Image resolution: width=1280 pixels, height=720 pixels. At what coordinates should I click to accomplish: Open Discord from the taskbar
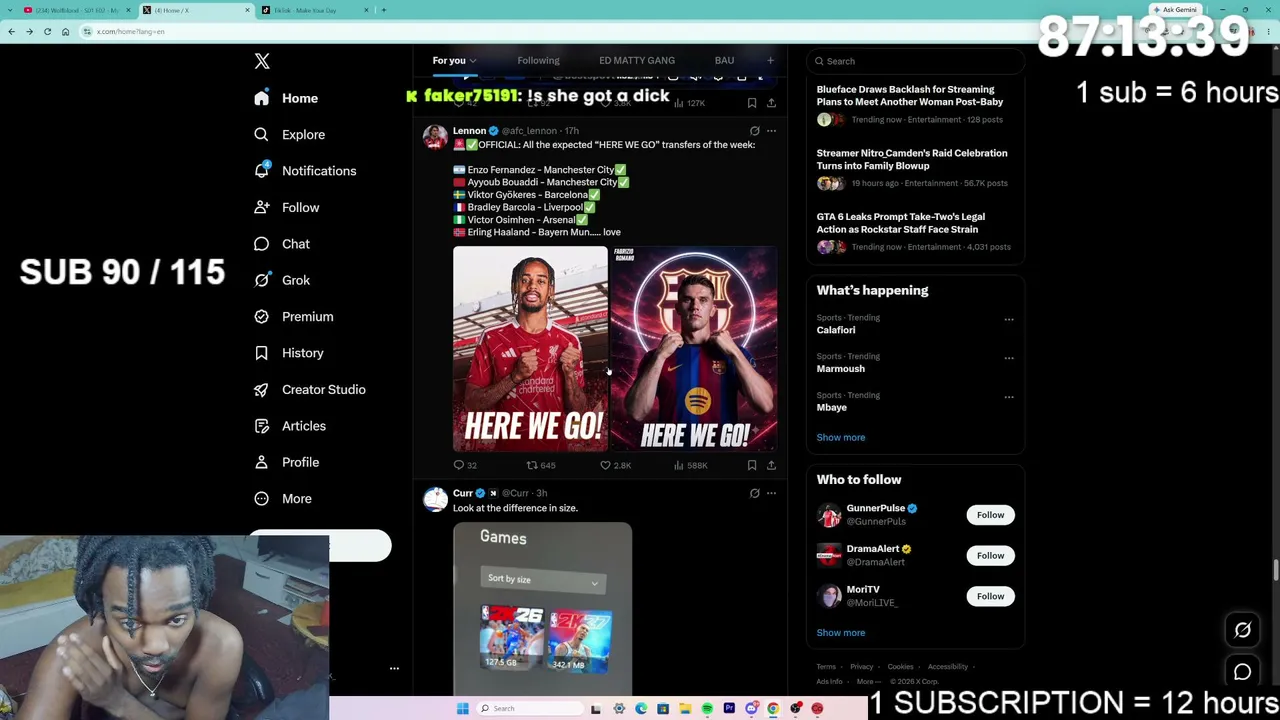click(751, 709)
